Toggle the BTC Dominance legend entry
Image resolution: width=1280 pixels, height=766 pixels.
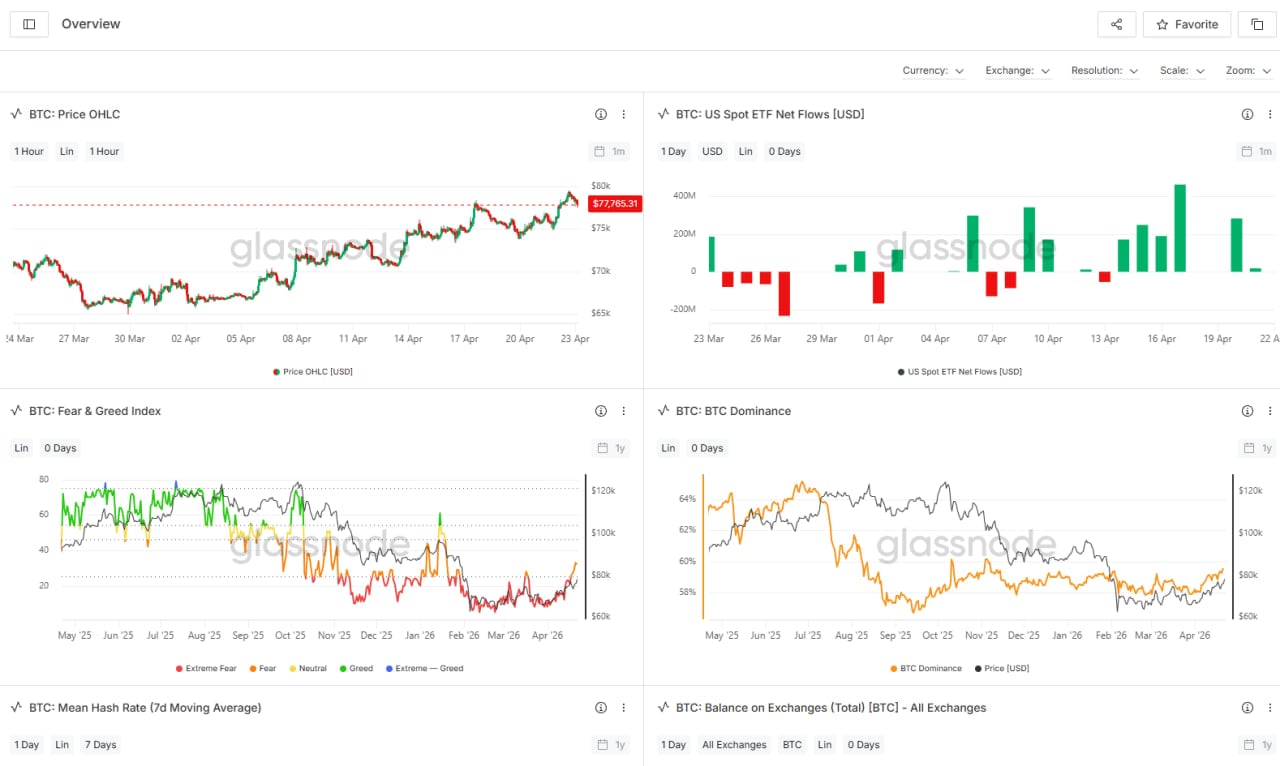pos(925,668)
